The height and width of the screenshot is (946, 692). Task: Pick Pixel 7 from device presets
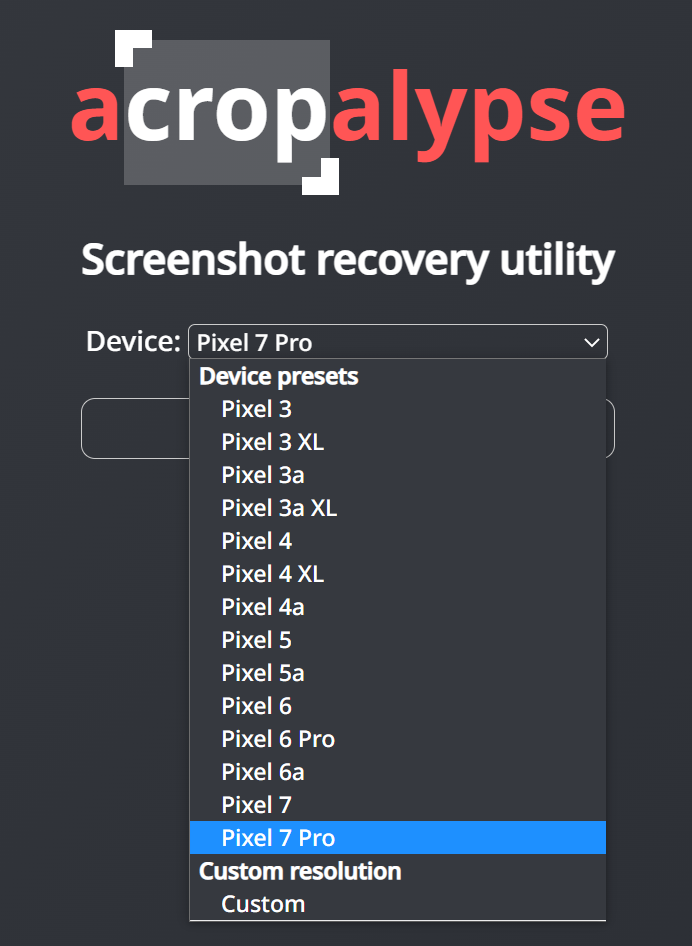(257, 805)
